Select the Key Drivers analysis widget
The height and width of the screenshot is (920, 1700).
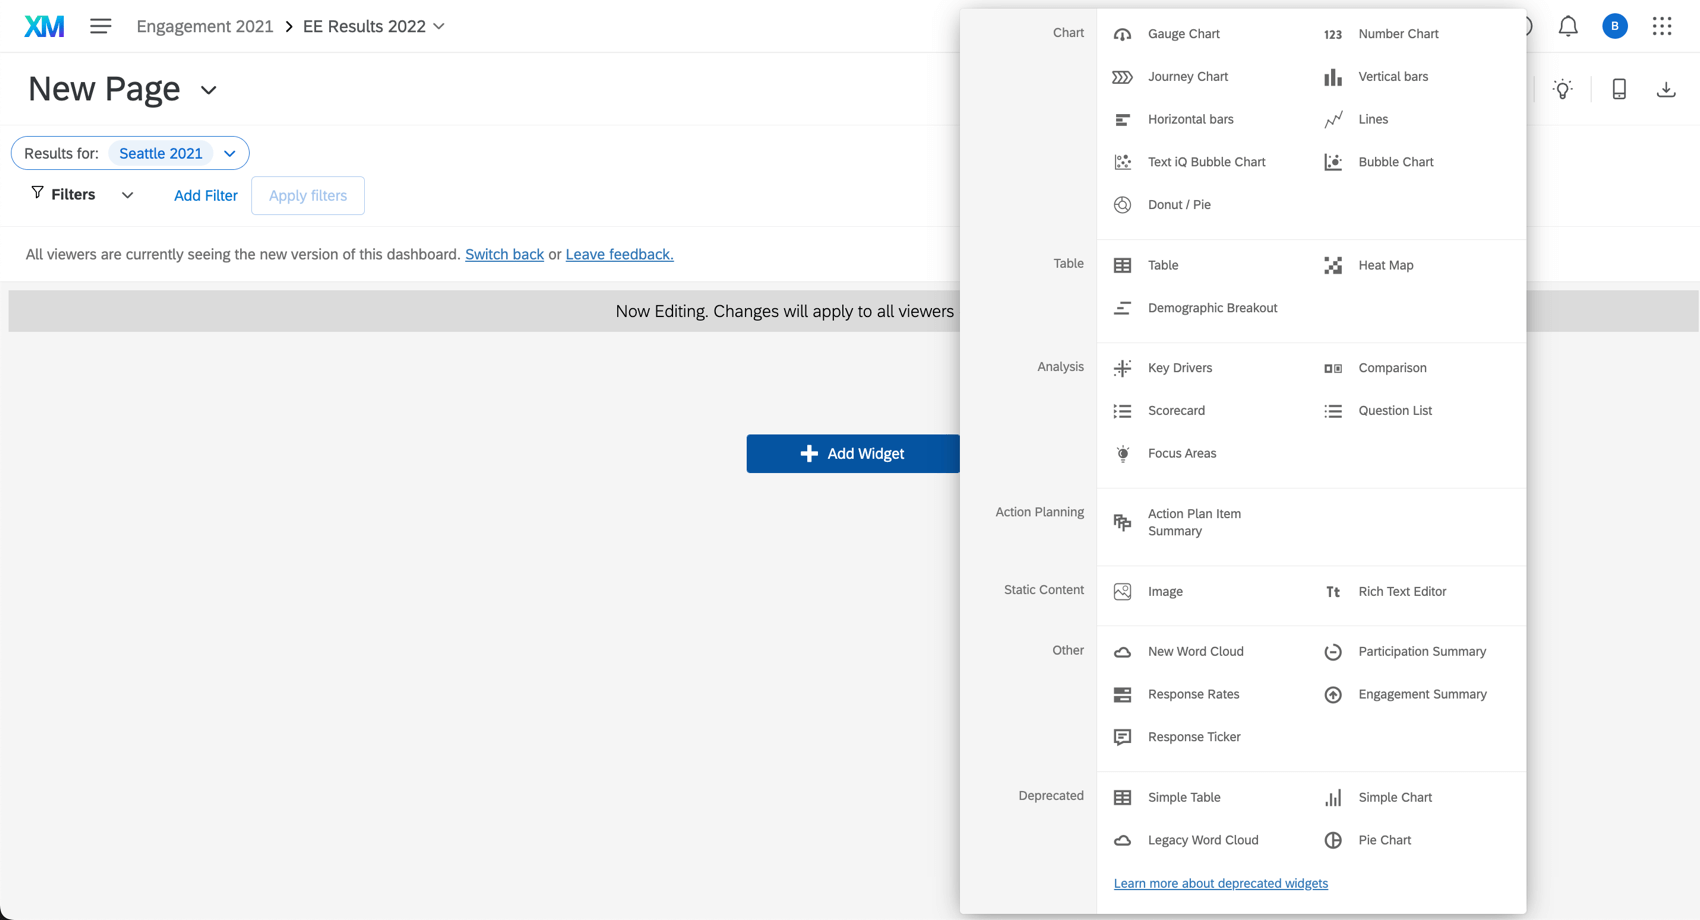pyautogui.click(x=1180, y=367)
